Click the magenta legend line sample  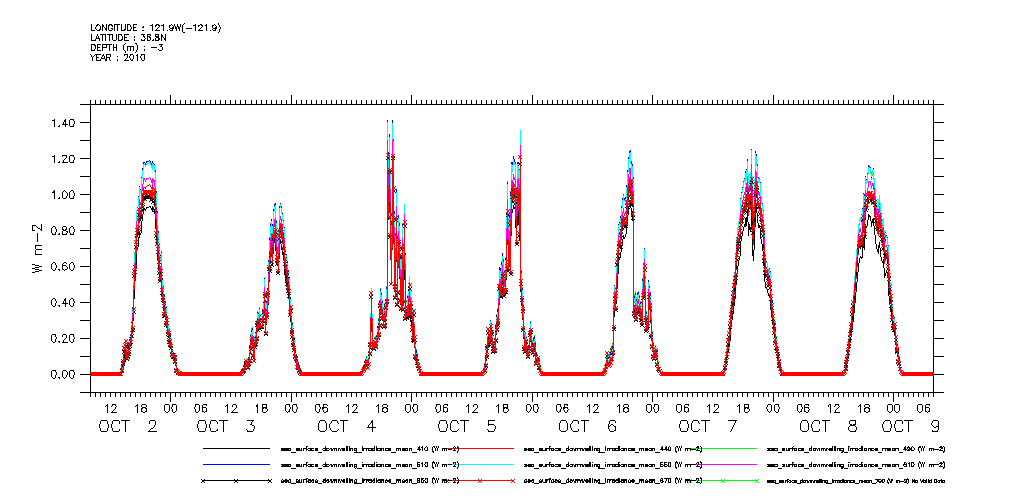click(x=723, y=464)
